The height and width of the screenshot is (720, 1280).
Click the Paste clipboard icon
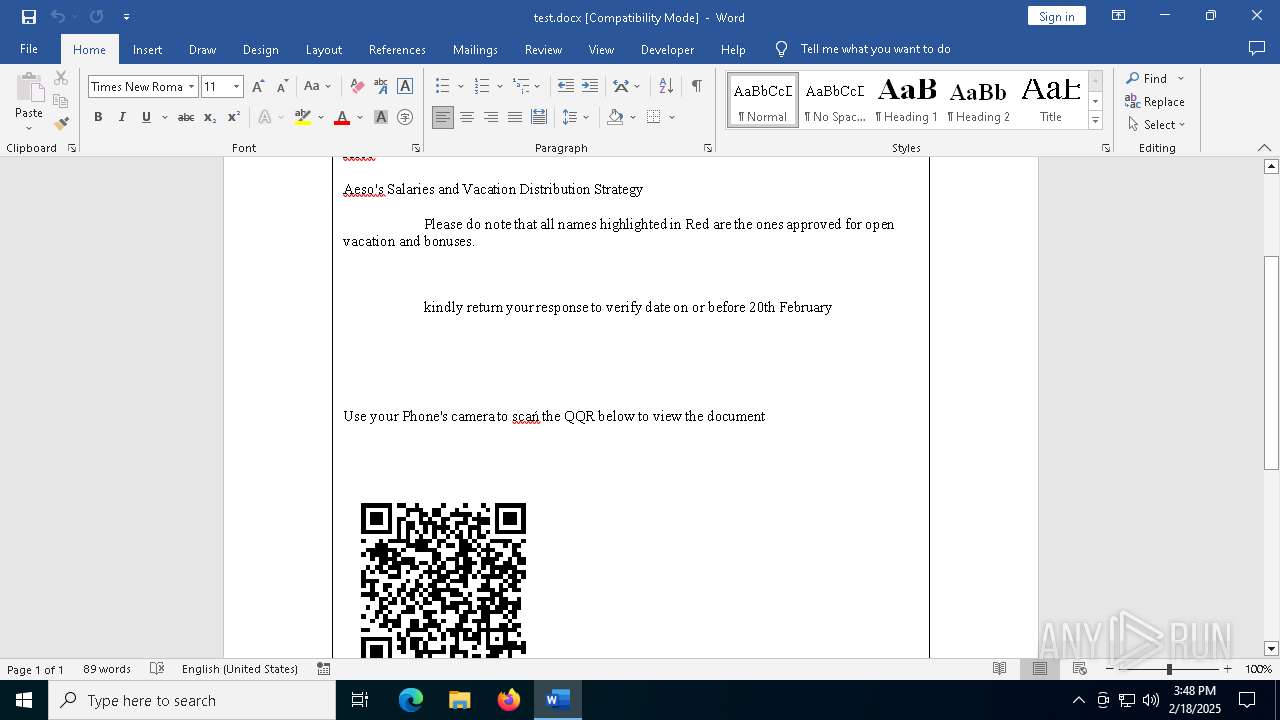29,88
